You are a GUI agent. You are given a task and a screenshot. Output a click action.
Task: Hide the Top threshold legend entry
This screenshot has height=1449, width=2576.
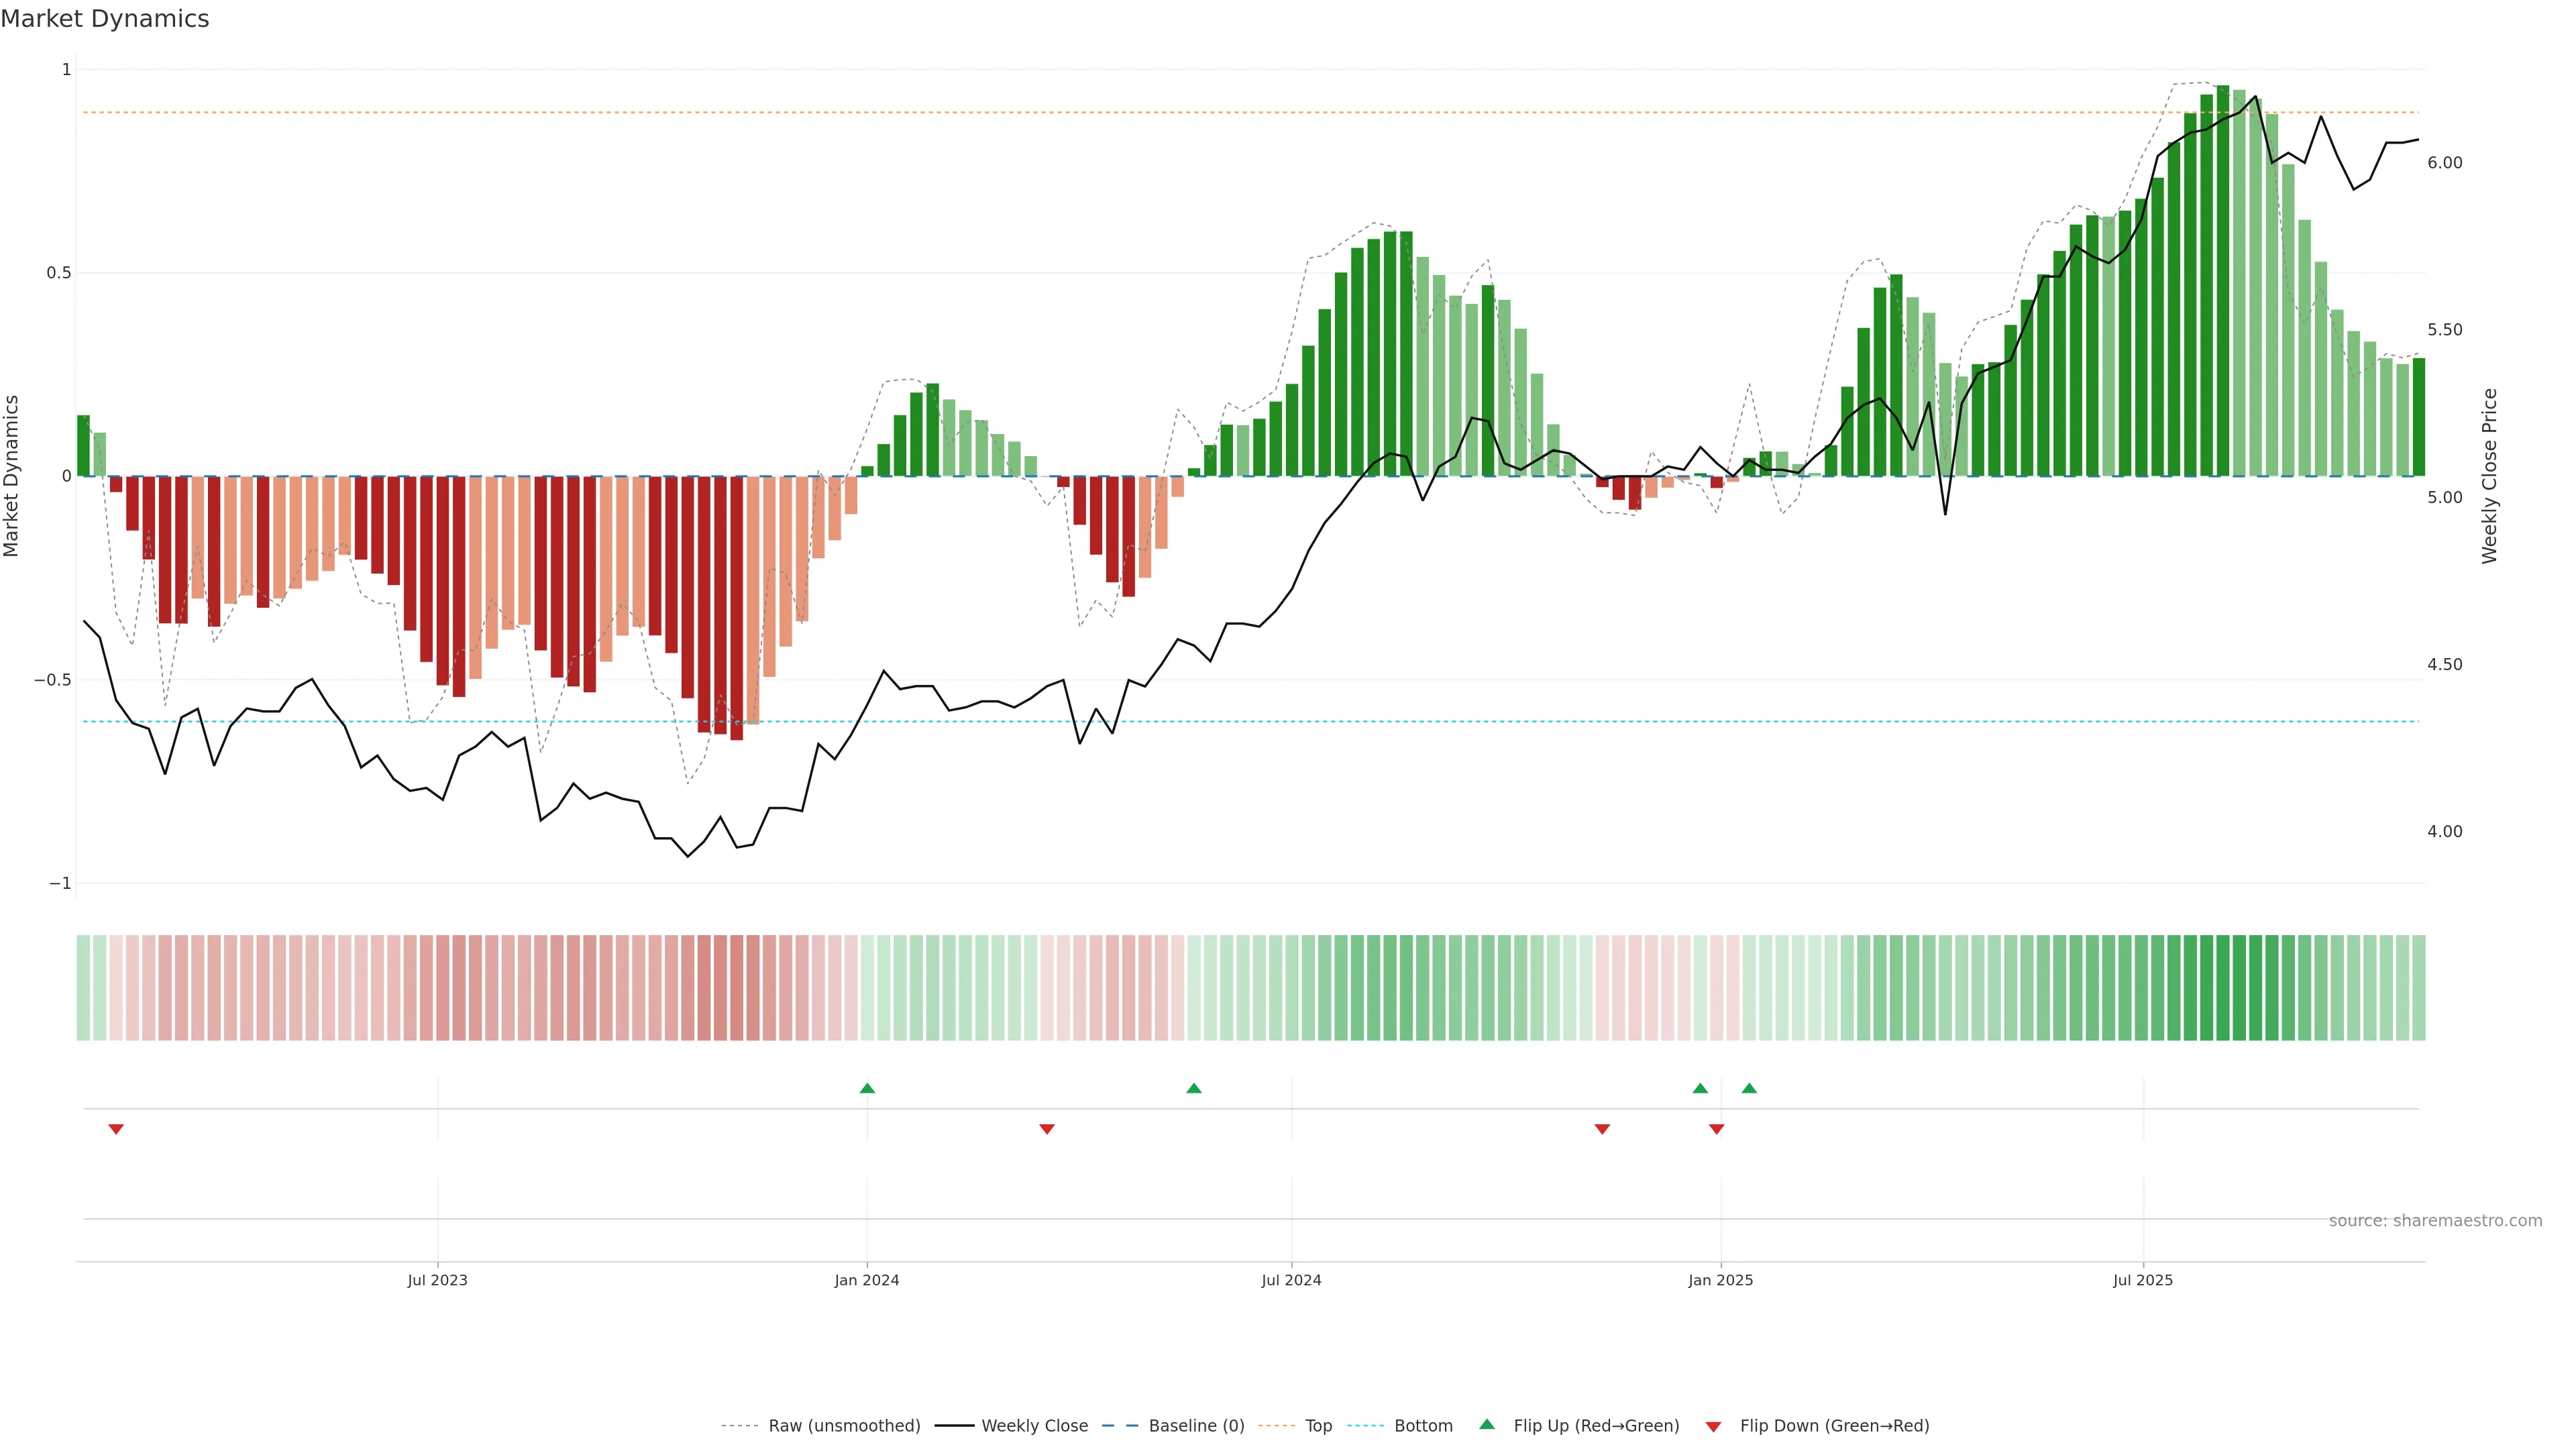click(x=1318, y=1426)
